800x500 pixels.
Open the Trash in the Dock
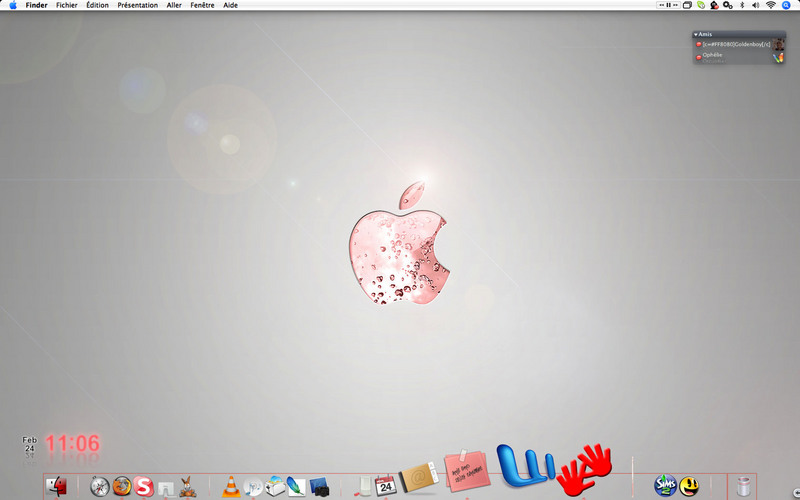(x=744, y=486)
